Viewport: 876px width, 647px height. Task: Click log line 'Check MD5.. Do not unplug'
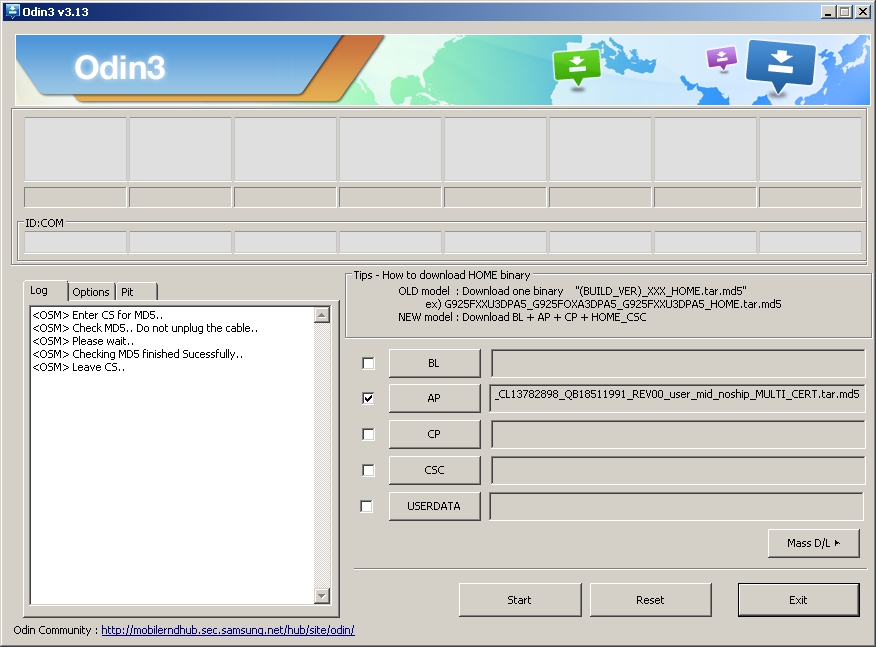tap(145, 329)
